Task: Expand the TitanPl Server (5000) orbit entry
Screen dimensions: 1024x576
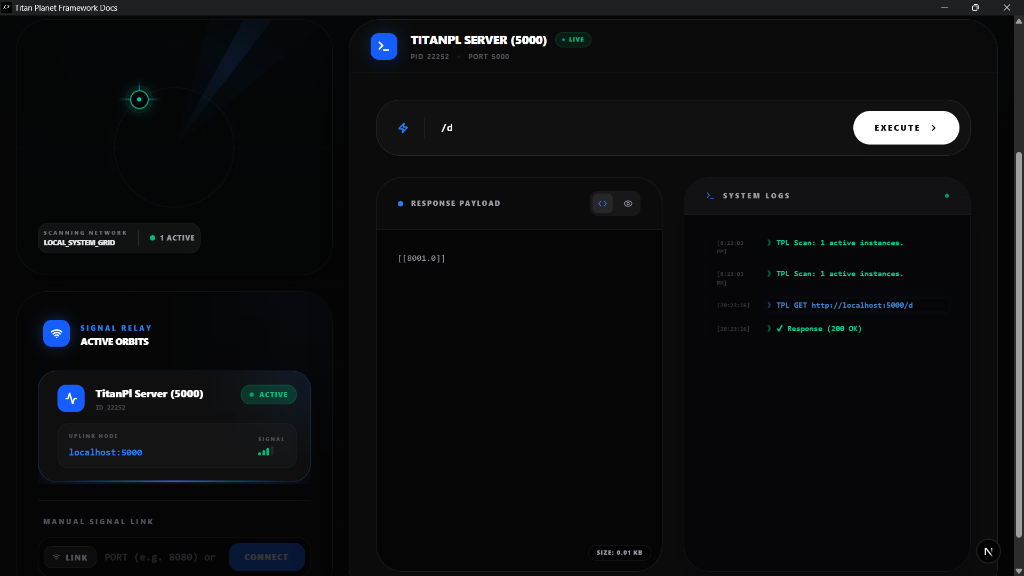Action: tap(176, 397)
